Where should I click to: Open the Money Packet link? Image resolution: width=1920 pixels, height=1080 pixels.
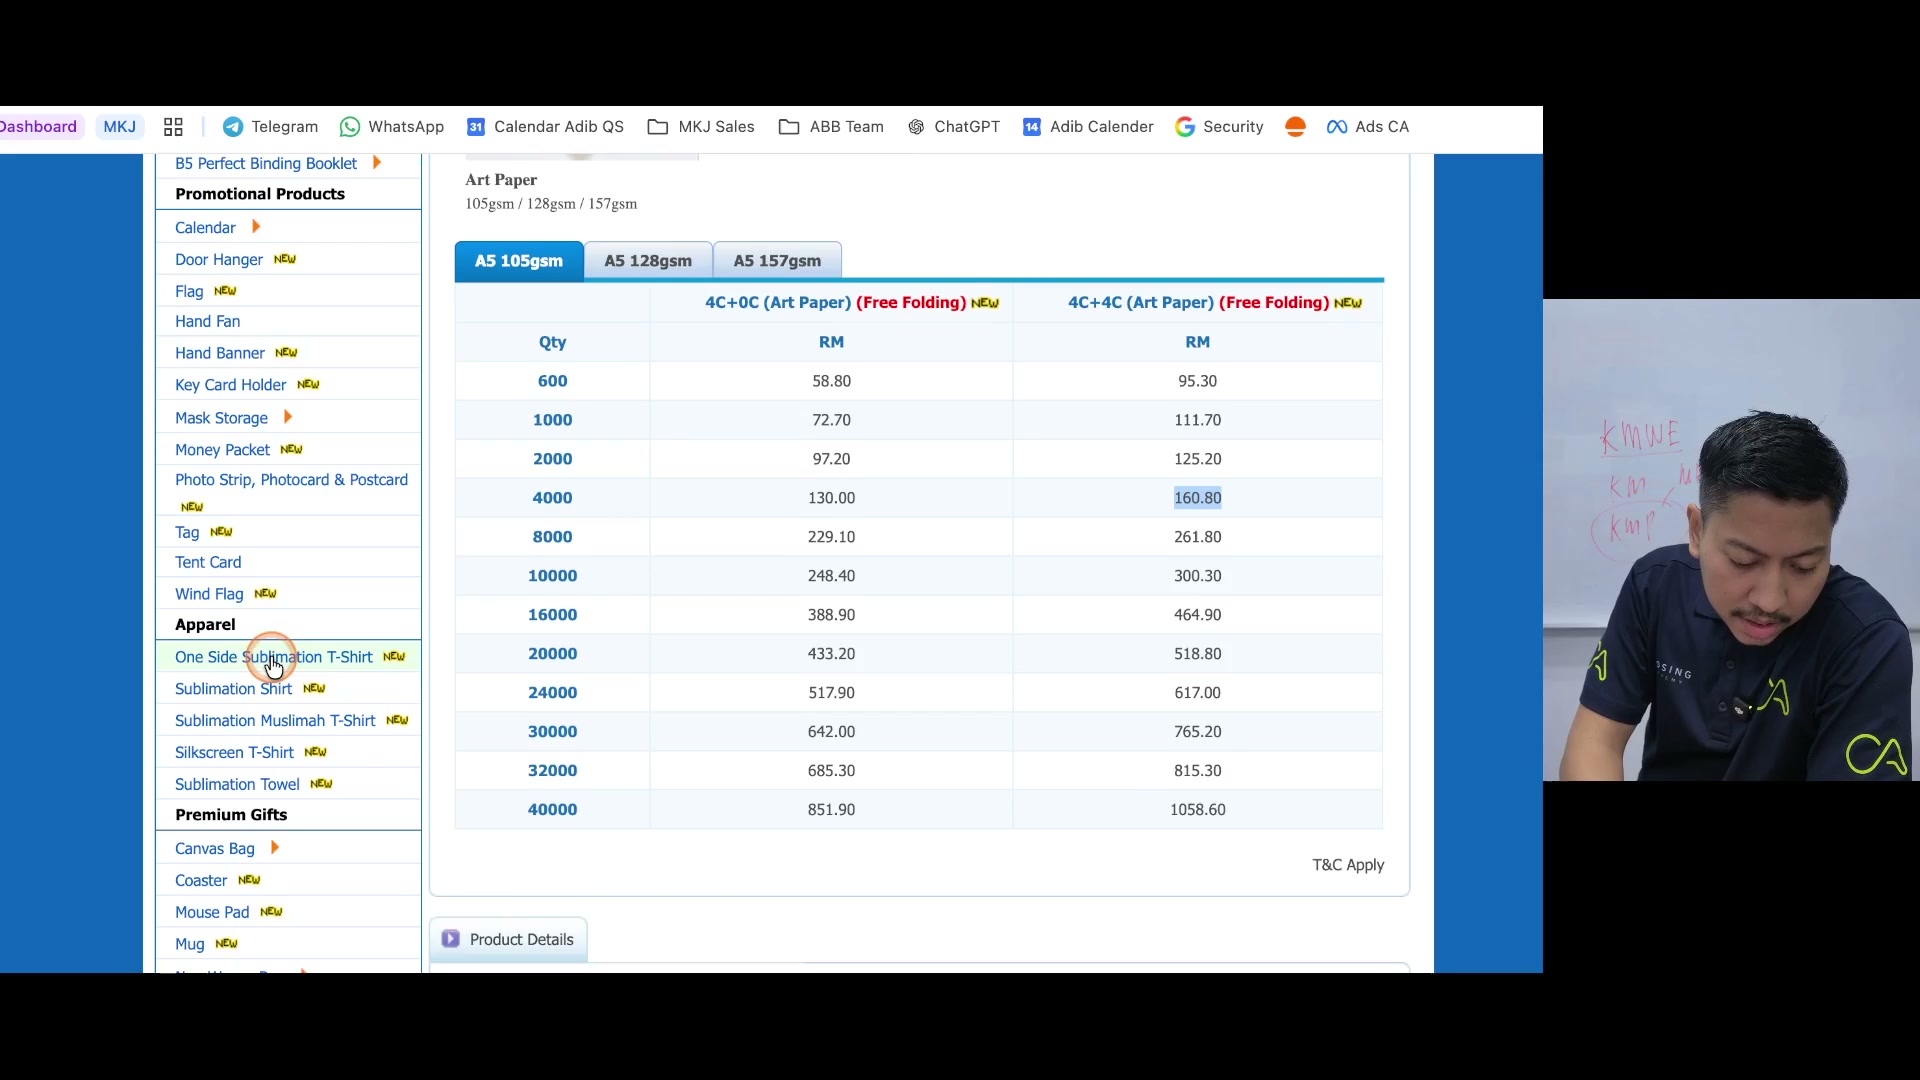coord(222,450)
